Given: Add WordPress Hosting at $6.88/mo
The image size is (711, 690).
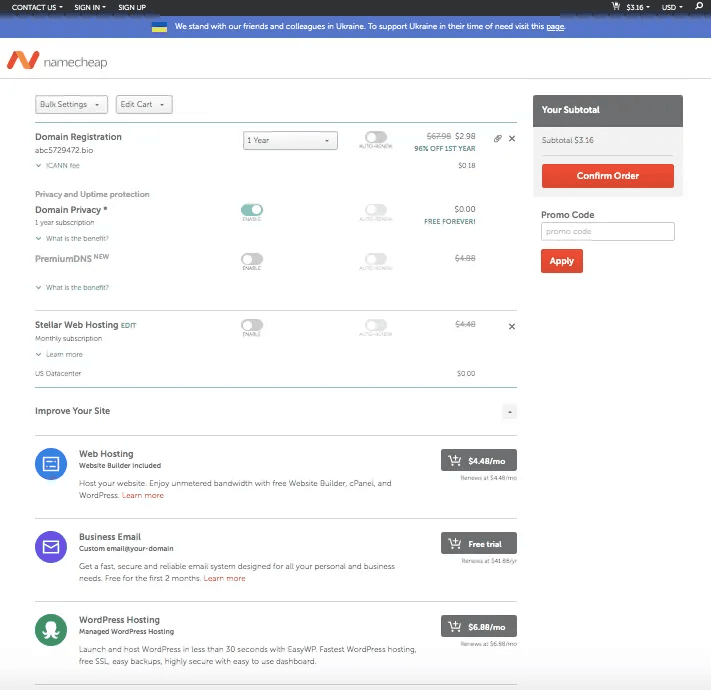Looking at the screenshot, I should point(479,627).
